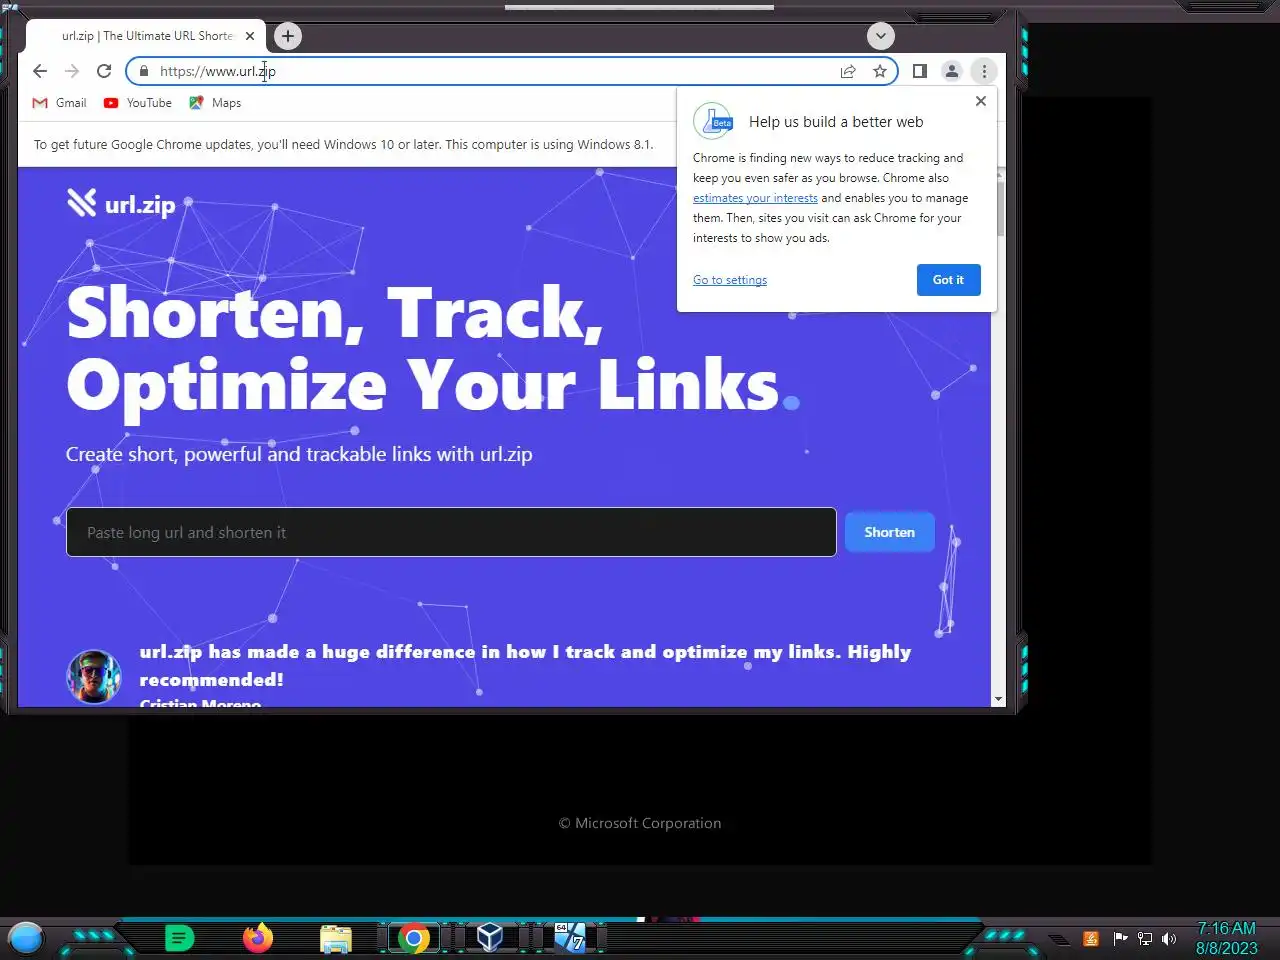Open the tab search dropdown arrow
This screenshot has height=960, width=1280.
[x=880, y=36]
